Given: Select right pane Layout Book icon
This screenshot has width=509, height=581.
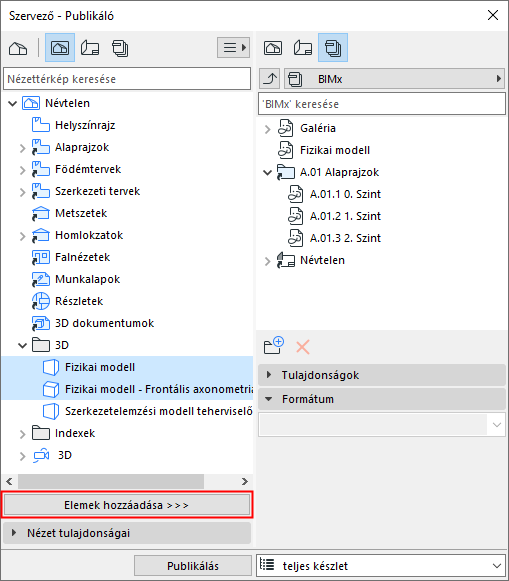Looking at the screenshot, I should pyautogui.click(x=303, y=48).
